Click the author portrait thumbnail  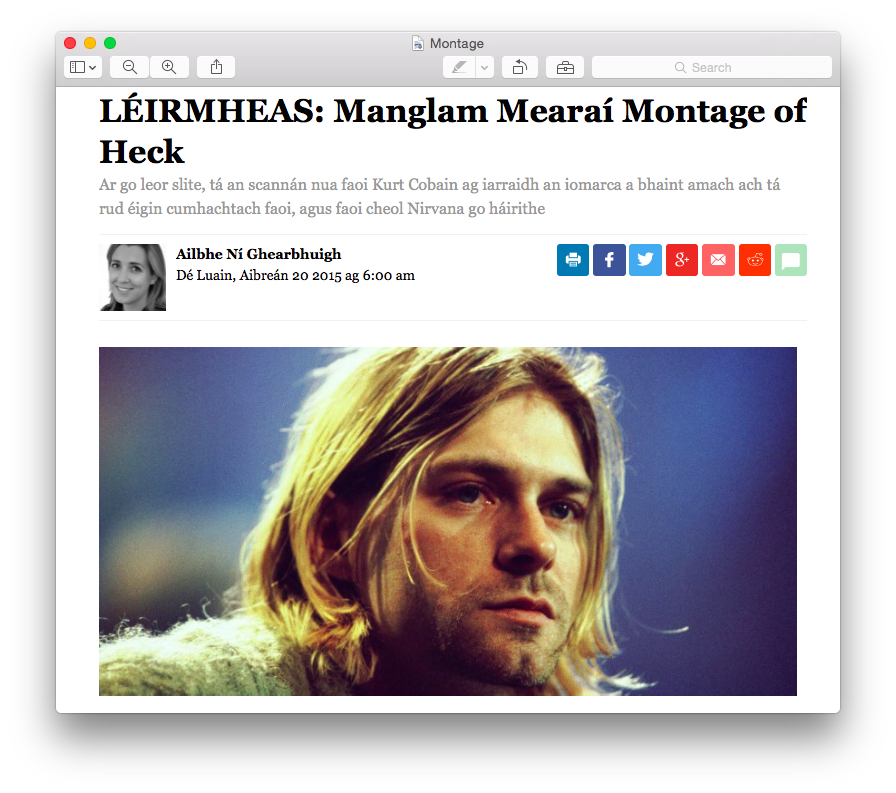pos(133,278)
